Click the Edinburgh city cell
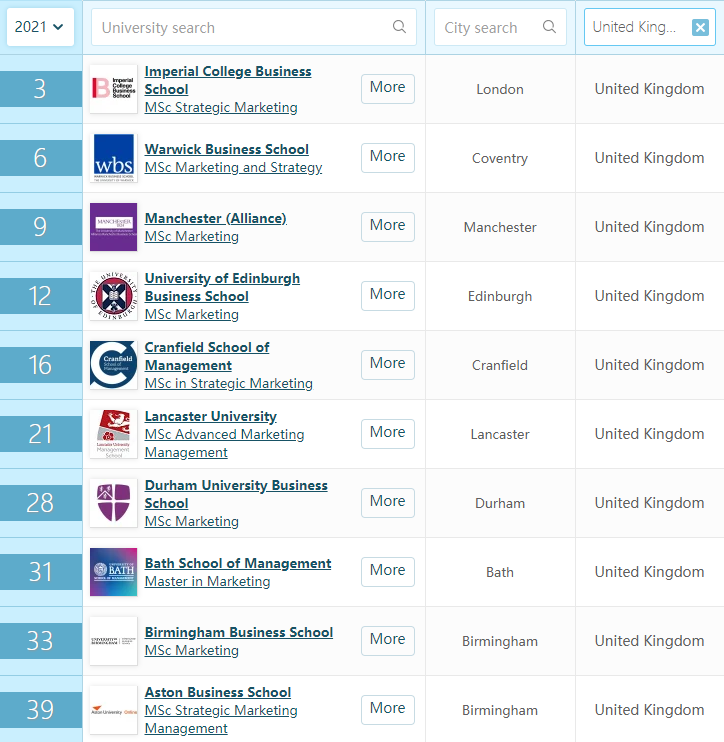Viewport: 724px width, 742px height. coord(500,296)
